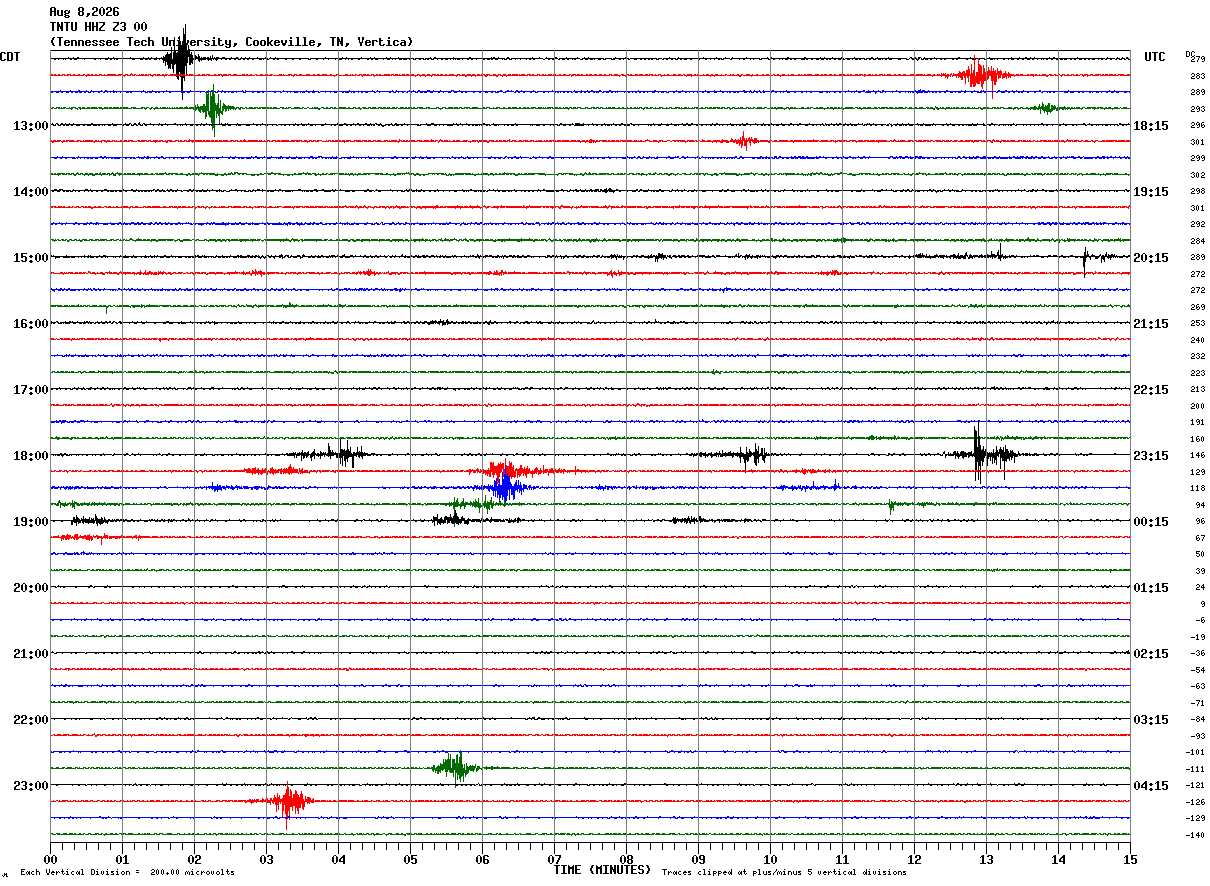
Task: Click the red seismic burst near minute 13
Action: (979, 75)
